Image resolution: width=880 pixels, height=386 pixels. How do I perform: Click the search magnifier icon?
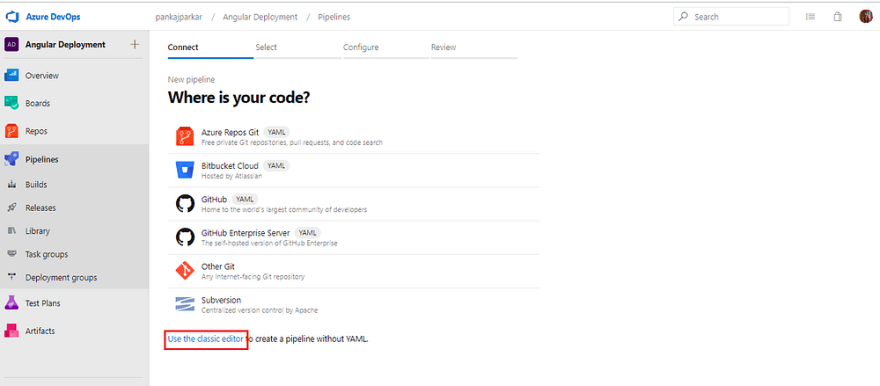pyautogui.click(x=683, y=16)
